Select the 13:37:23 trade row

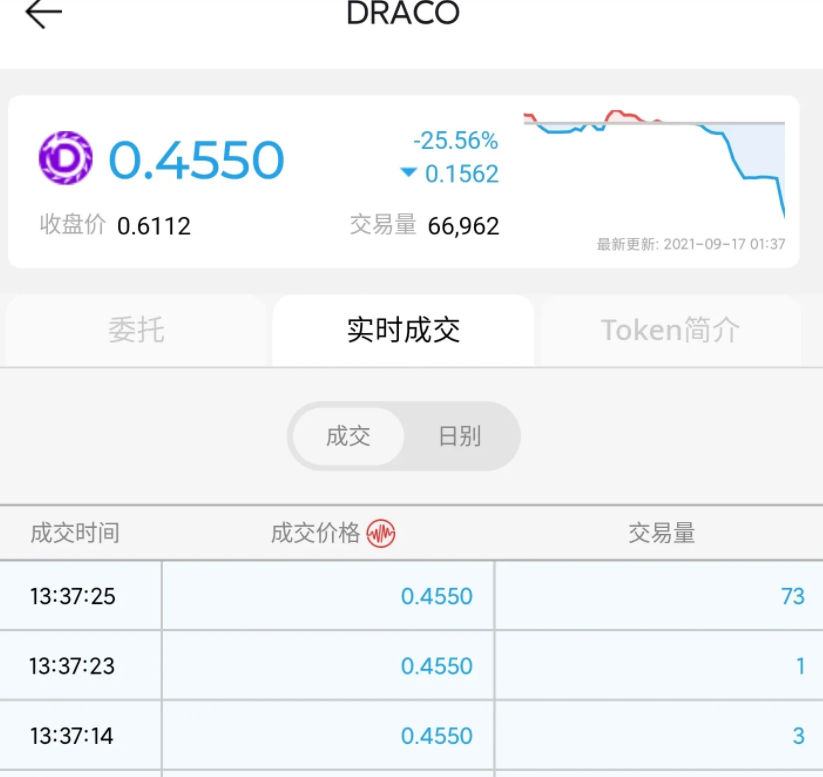click(x=412, y=666)
